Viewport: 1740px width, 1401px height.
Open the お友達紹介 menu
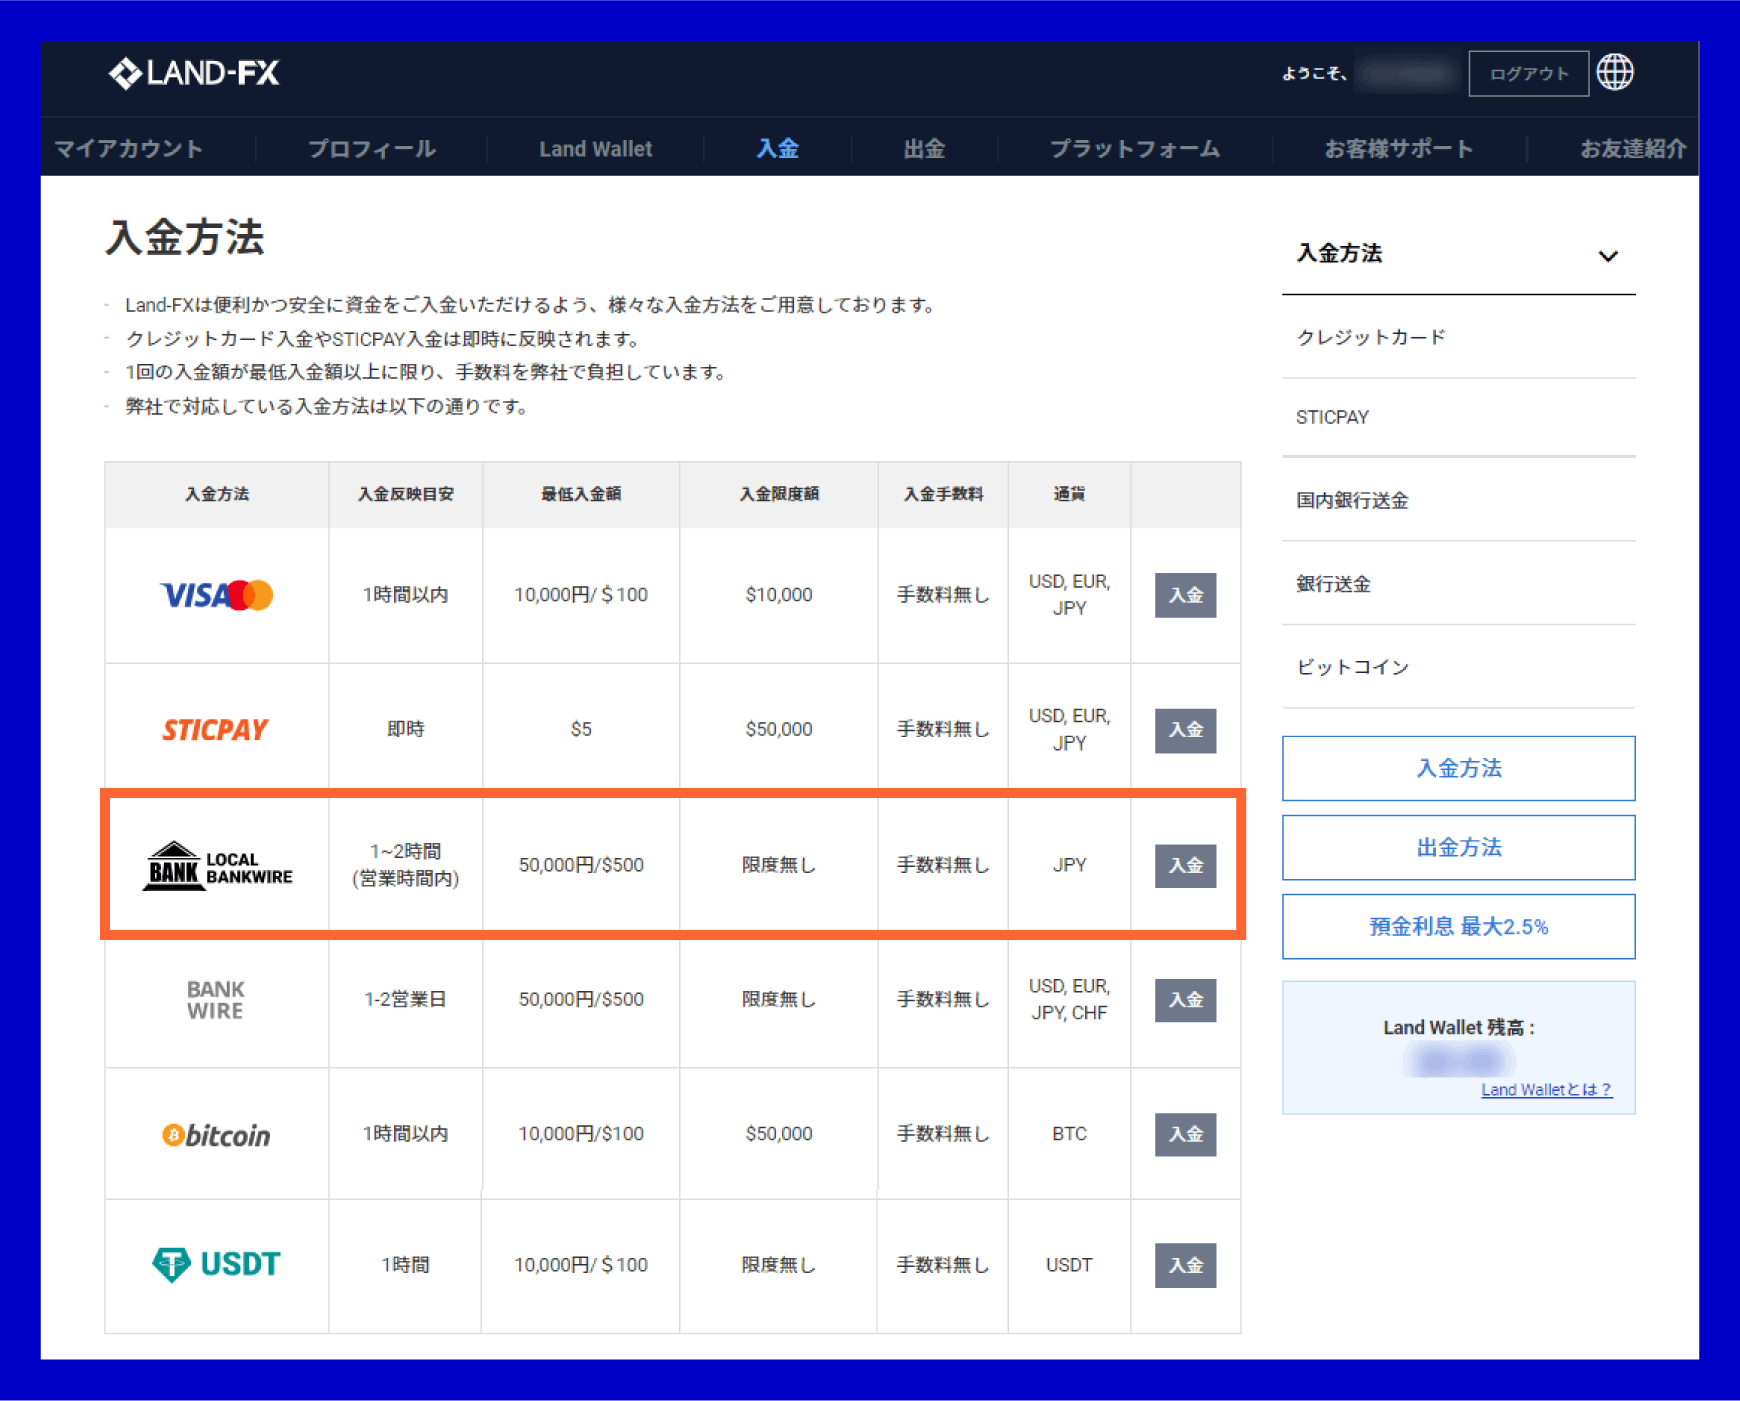pos(1634,149)
